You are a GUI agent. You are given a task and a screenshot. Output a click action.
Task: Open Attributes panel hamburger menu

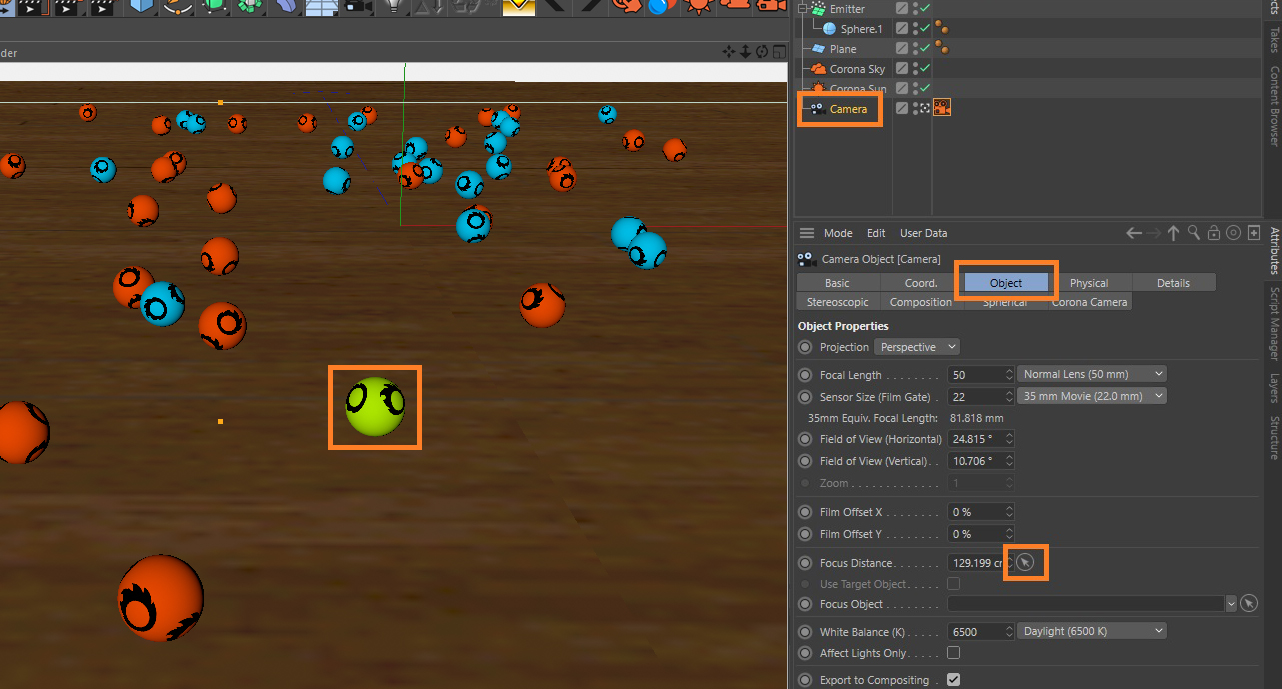pyautogui.click(x=807, y=233)
